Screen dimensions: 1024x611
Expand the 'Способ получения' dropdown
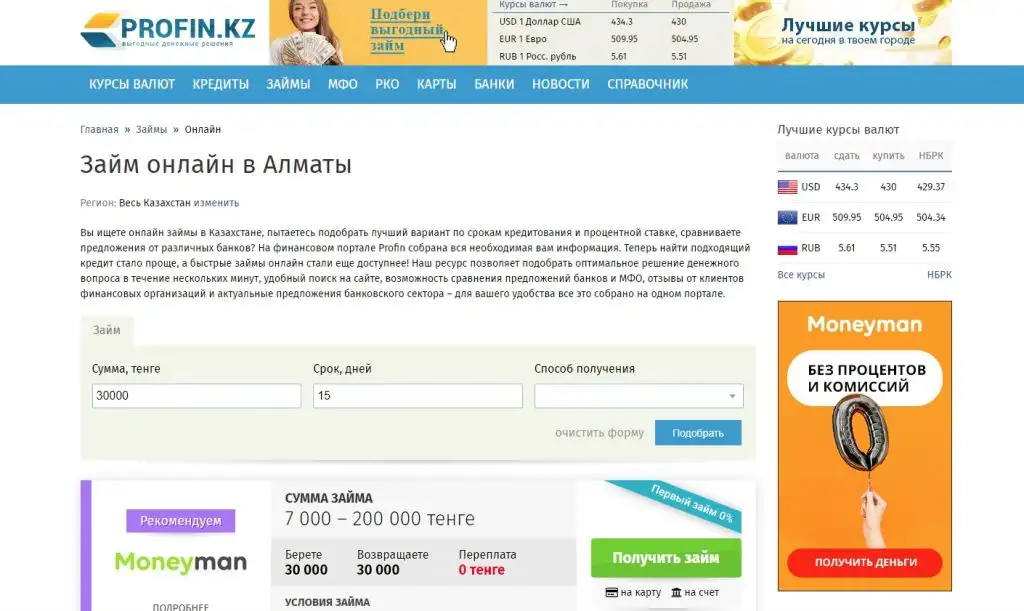[639, 396]
